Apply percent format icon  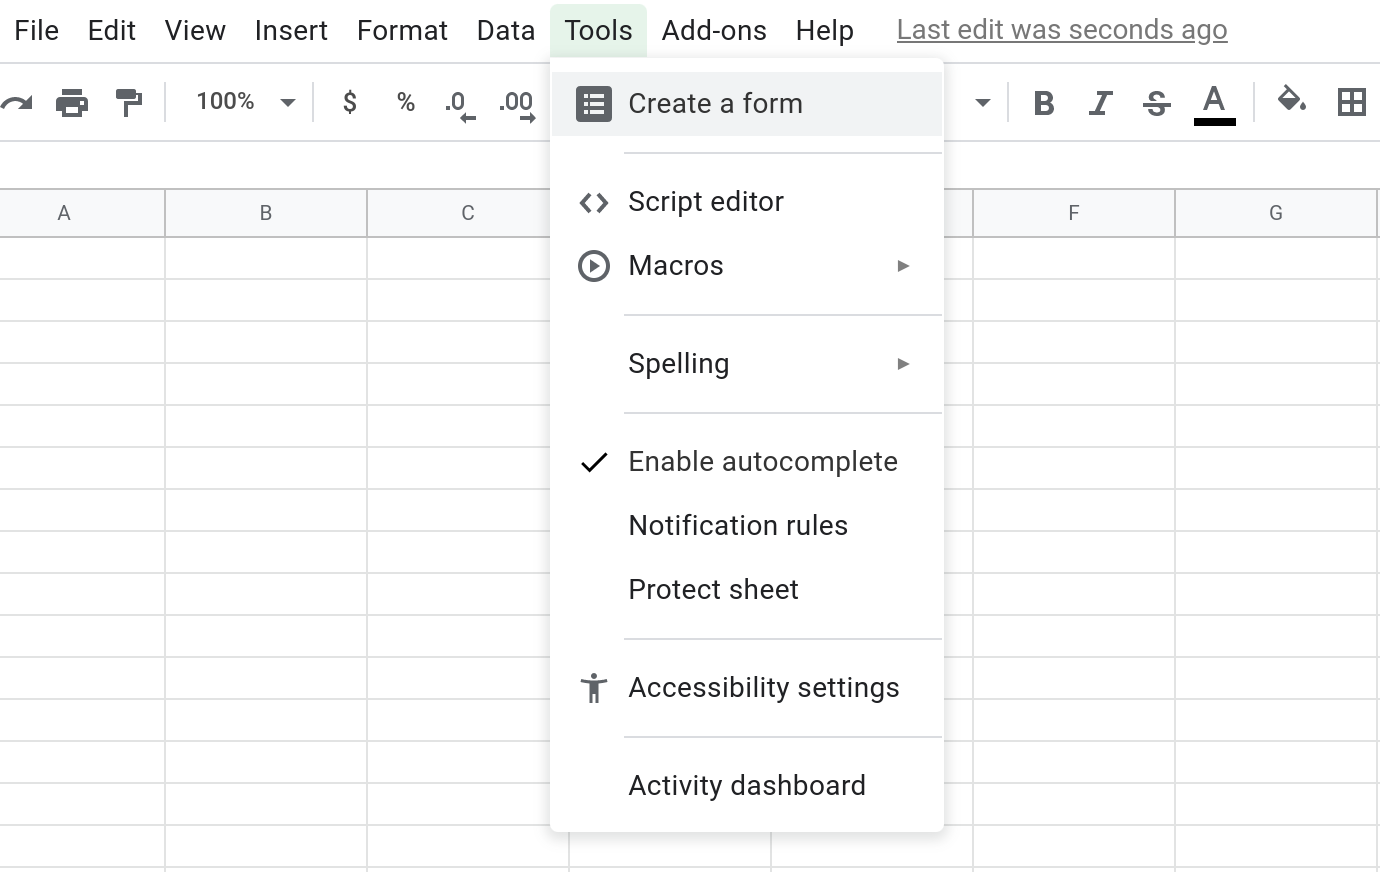pos(405,102)
